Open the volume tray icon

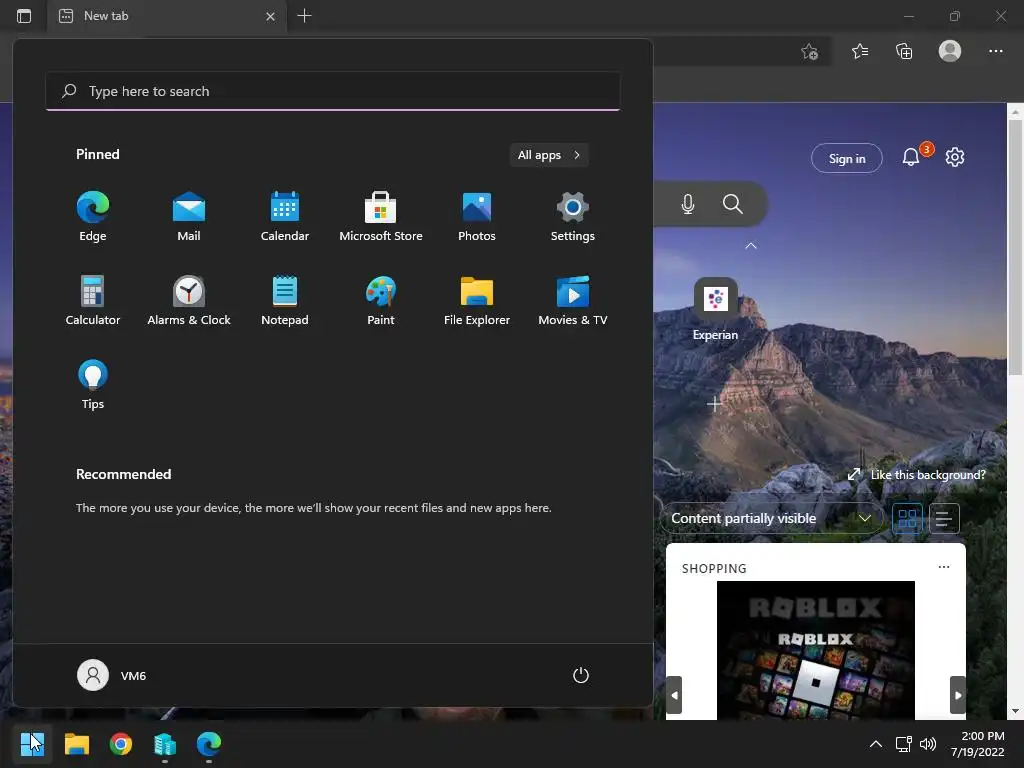(927, 744)
